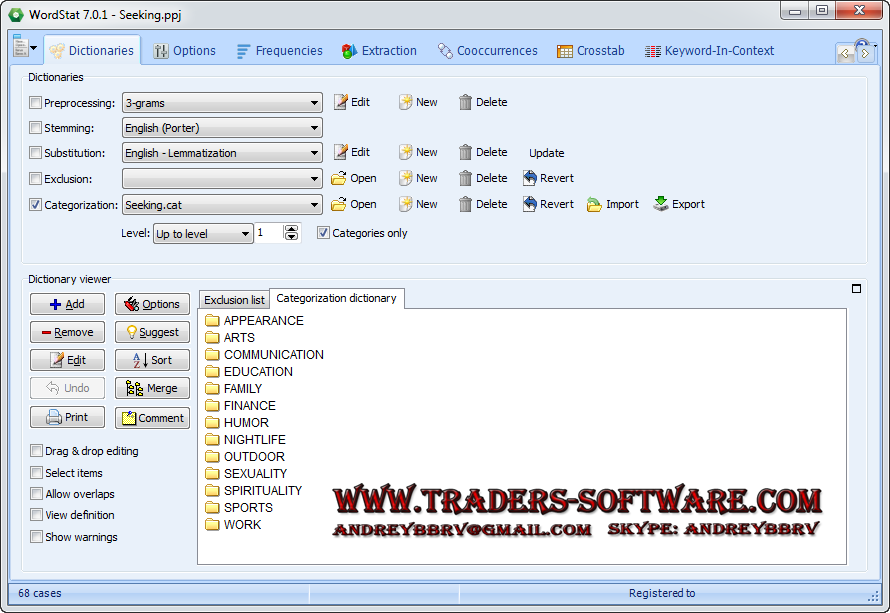Expand the Seeking.cat categorization dropdown

coord(314,205)
